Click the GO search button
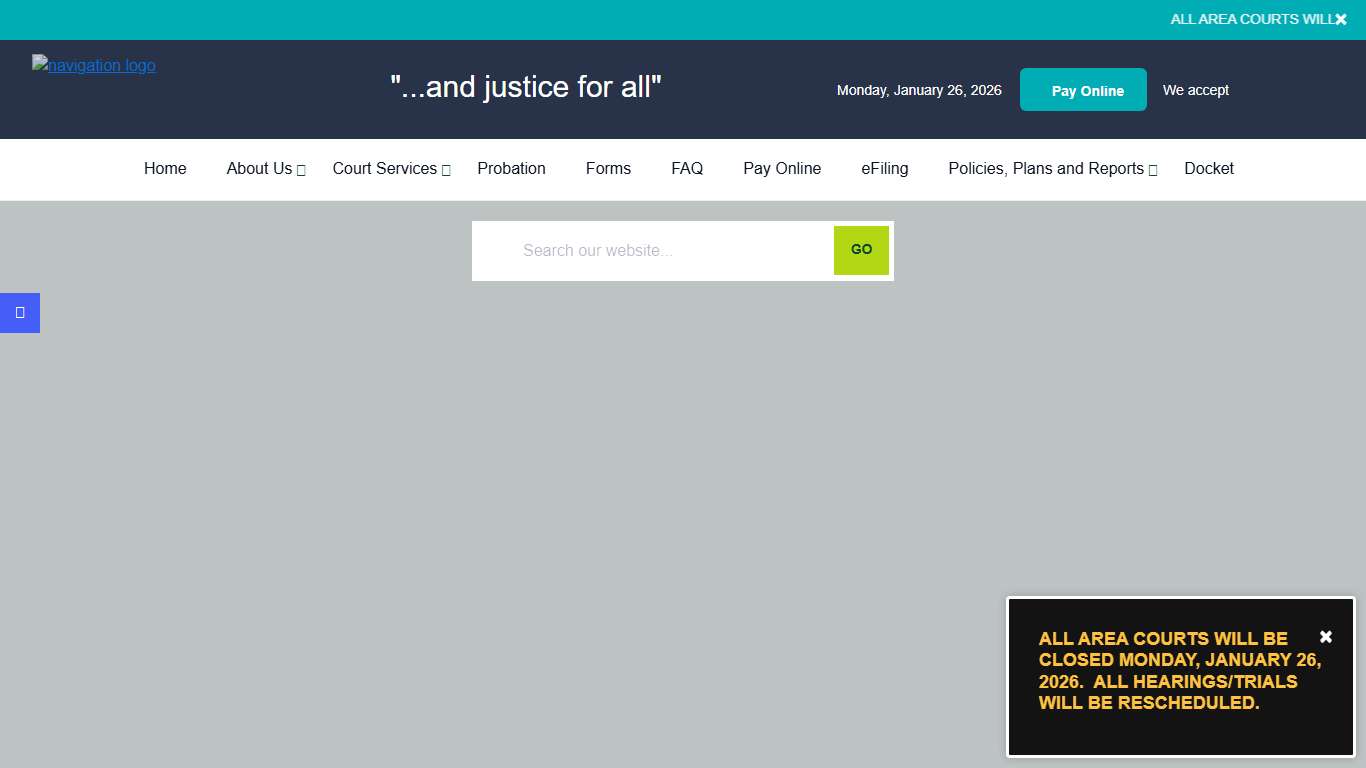The width and height of the screenshot is (1366, 768). [861, 250]
